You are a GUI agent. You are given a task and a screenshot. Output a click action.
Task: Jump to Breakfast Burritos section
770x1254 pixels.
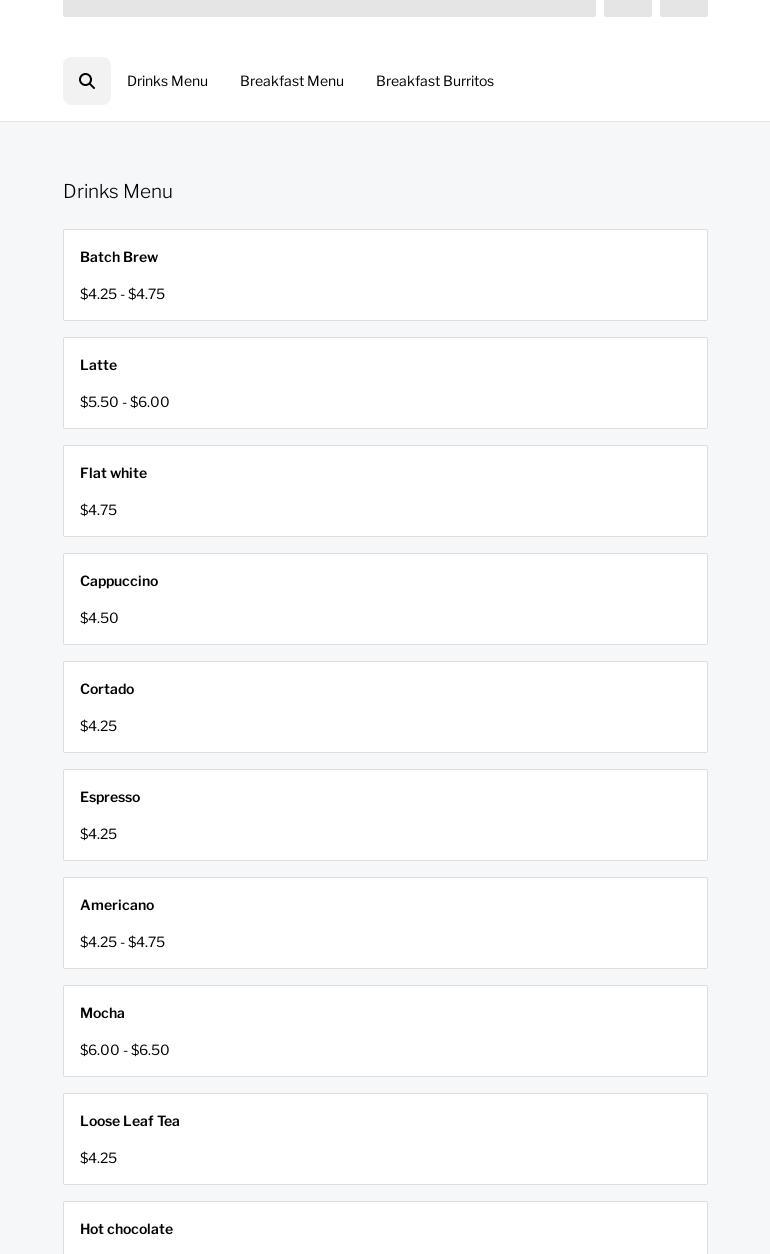point(435,81)
